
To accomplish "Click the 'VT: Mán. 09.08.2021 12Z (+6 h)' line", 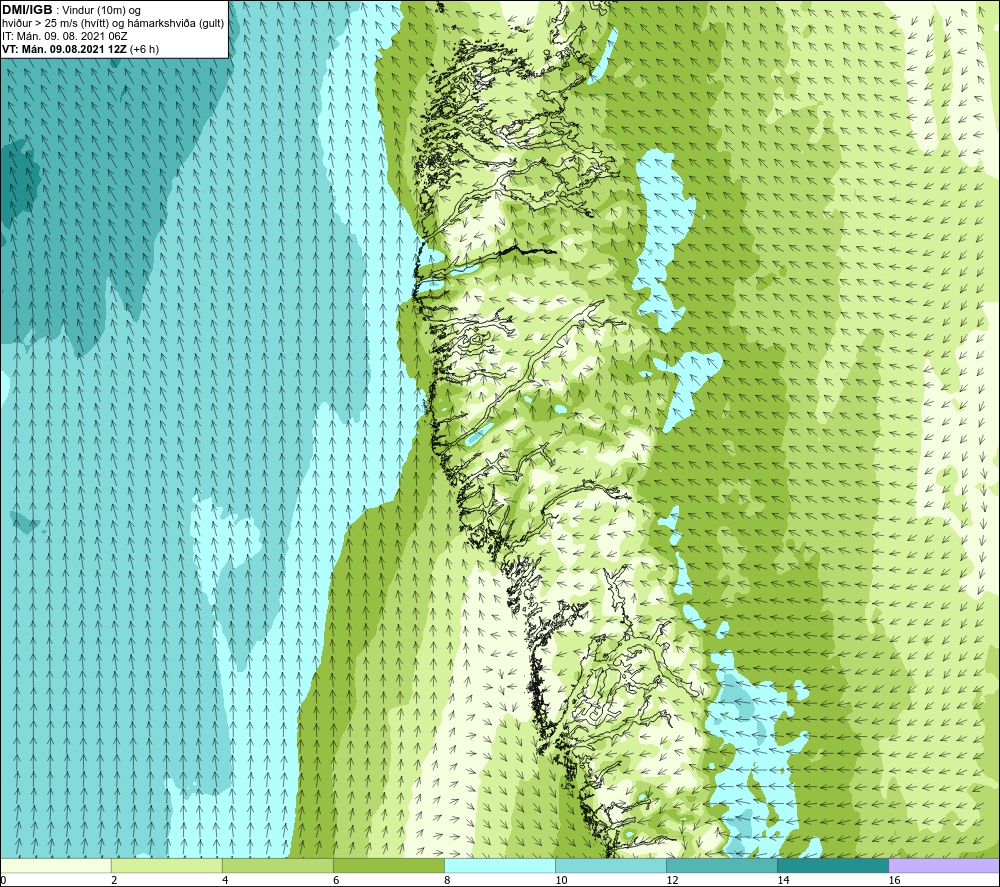I will (80, 49).
